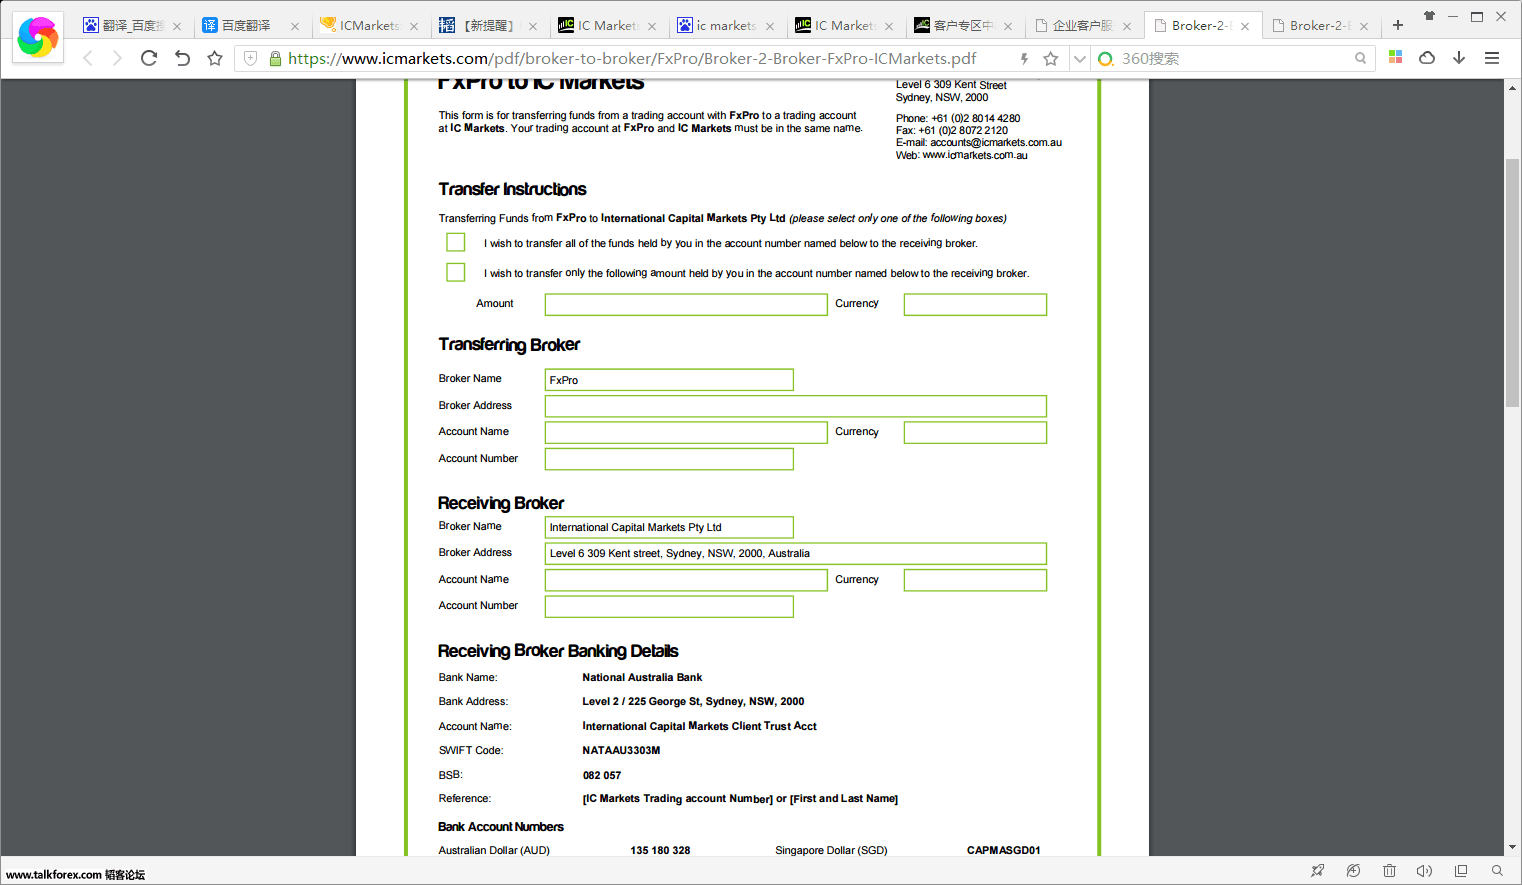The image size is (1522, 885).
Task: Click the Transferring Broker Account Name field
Action: (686, 432)
